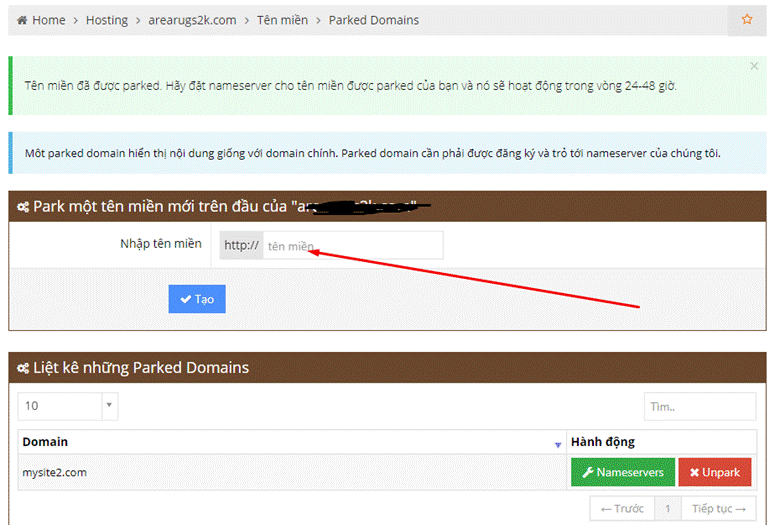
Task: Focus the tên miền input field
Action: (352, 245)
